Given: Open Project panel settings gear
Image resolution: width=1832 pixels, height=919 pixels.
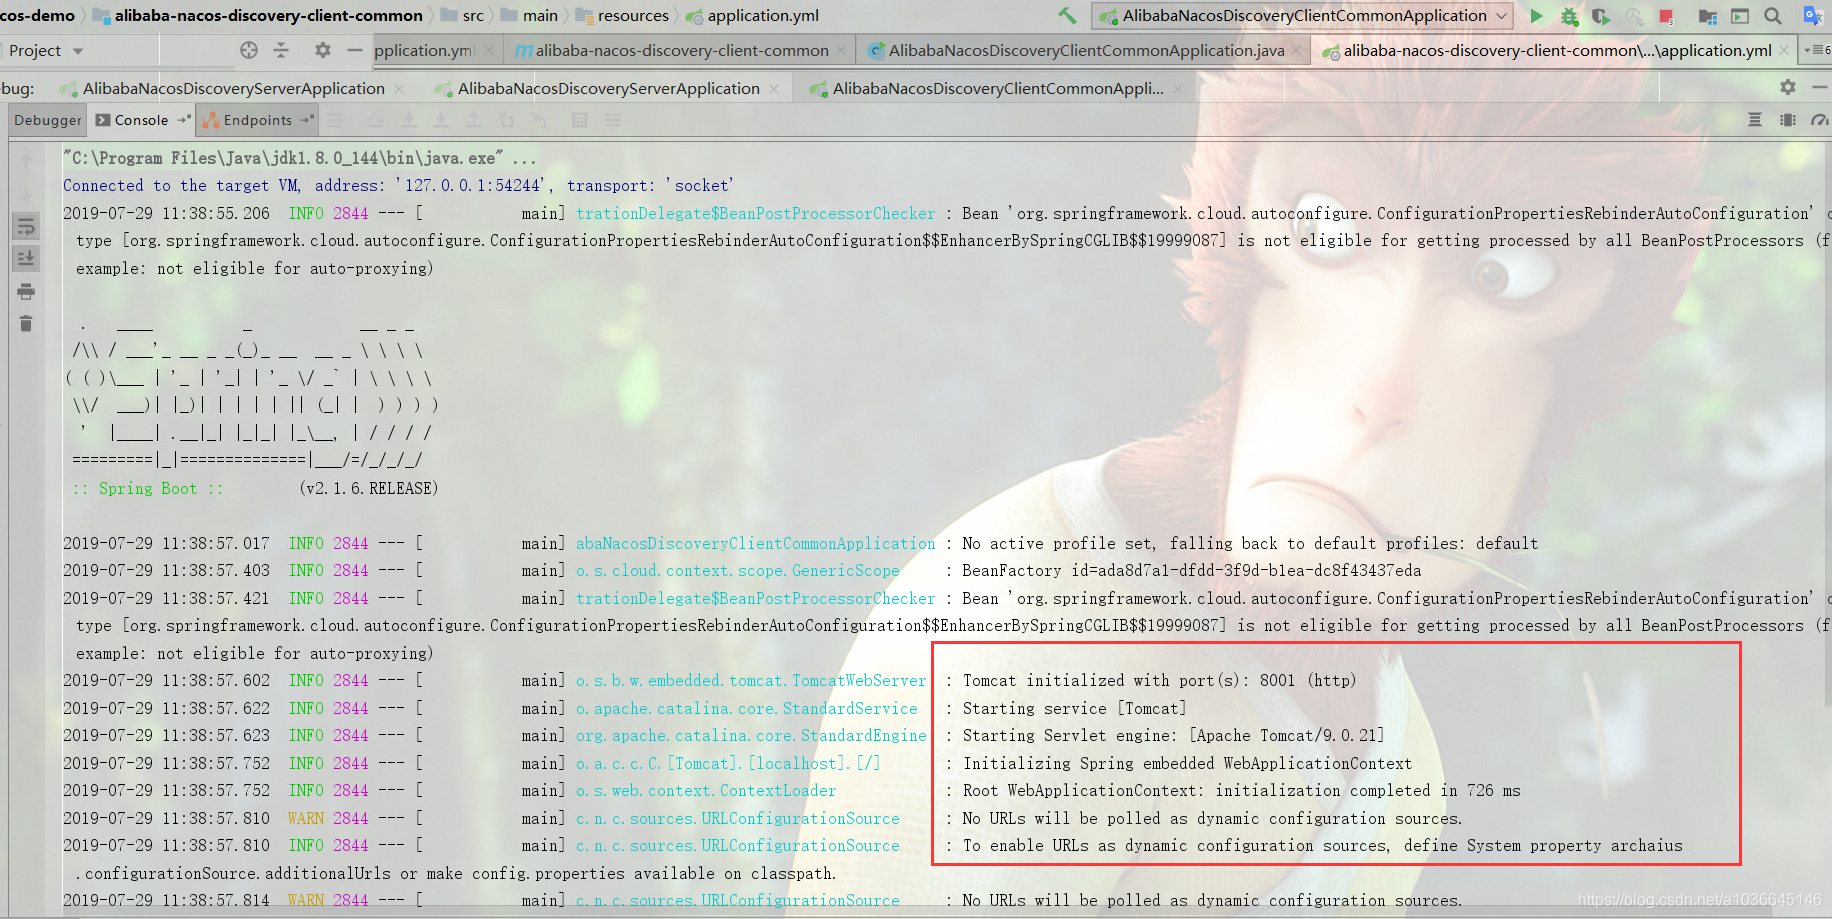Looking at the screenshot, I should (322, 50).
